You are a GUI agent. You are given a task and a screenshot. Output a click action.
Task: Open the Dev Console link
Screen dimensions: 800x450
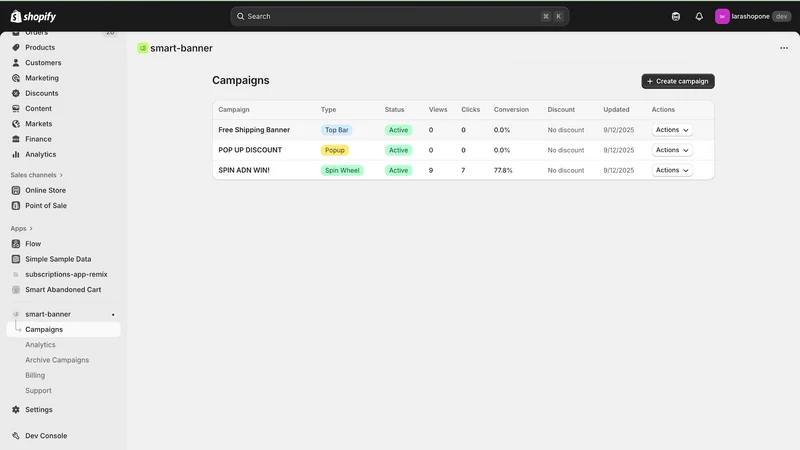(x=46, y=436)
